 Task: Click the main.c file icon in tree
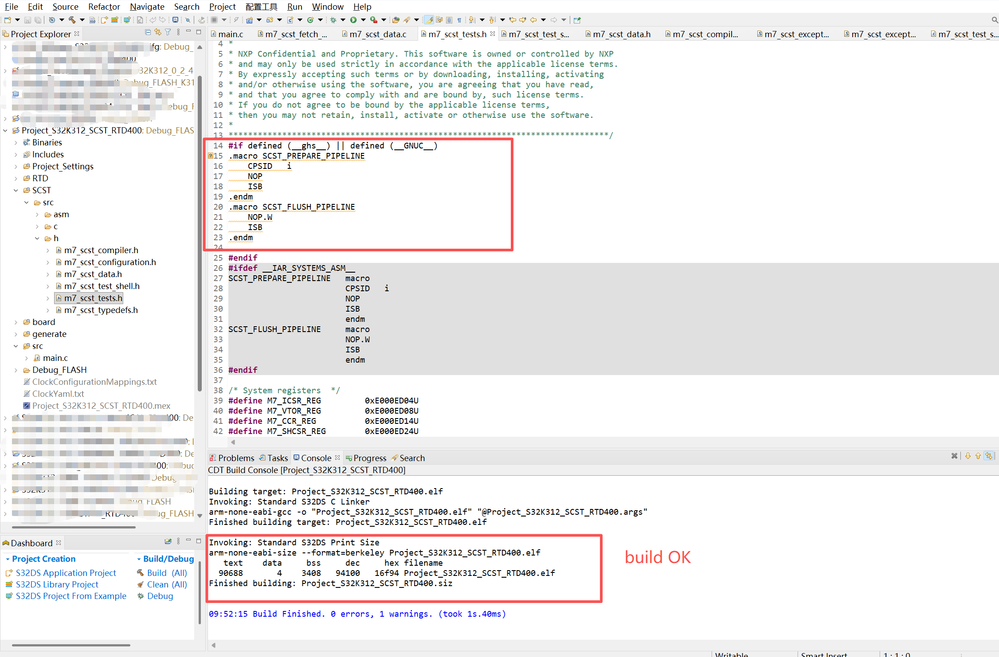click(37, 358)
